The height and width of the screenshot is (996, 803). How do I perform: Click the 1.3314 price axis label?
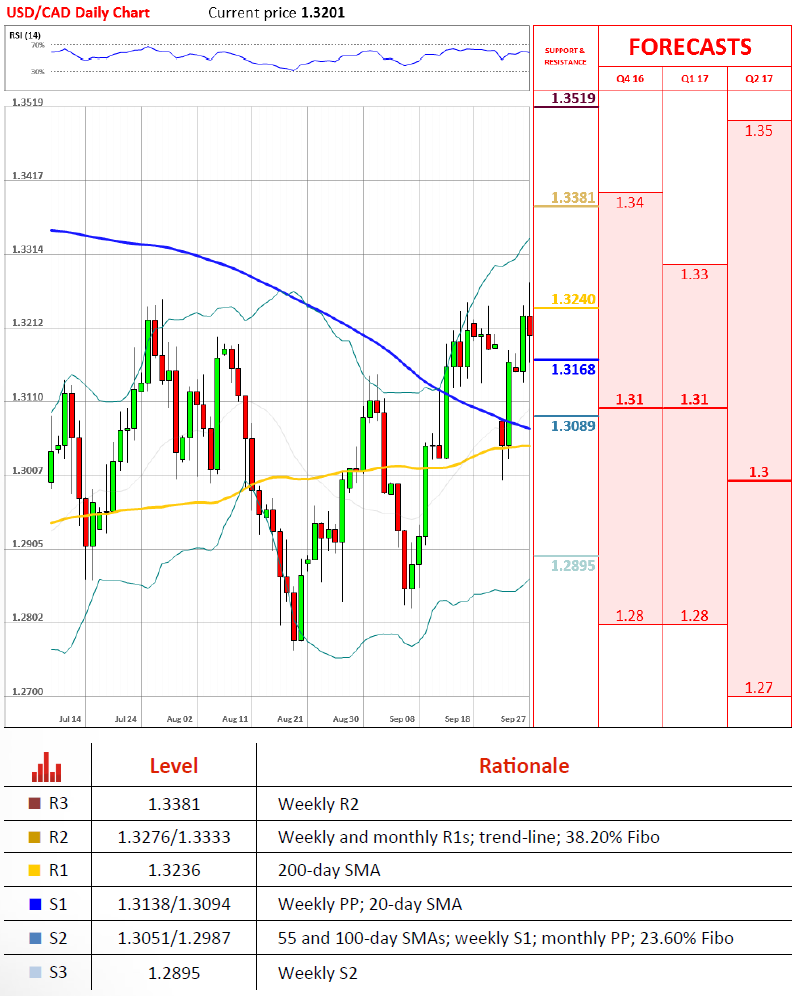tap(28, 250)
